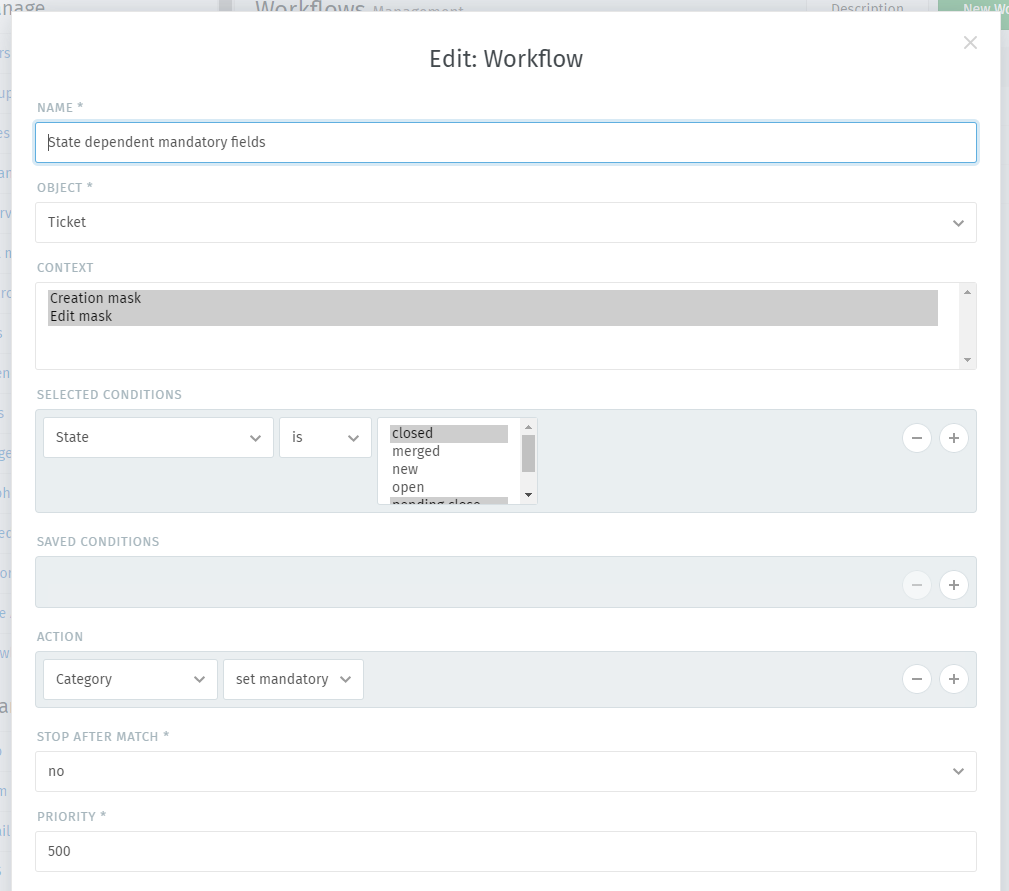Select 'open' in state value list
This screenshot has width=1009, height=891.
pyautogui.click(x=449, y=488)
